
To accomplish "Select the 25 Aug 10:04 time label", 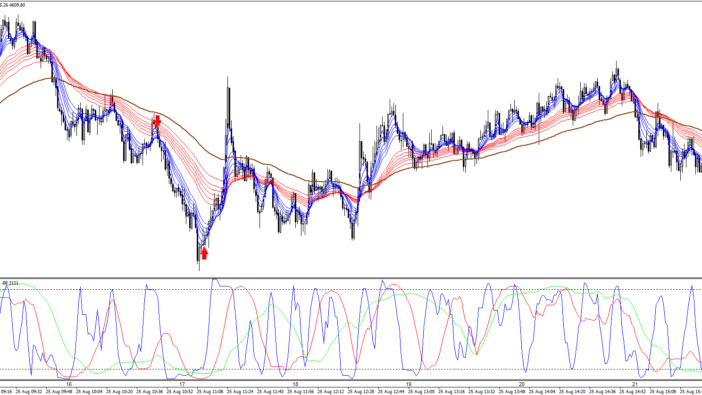I will (x=89, y=391).
